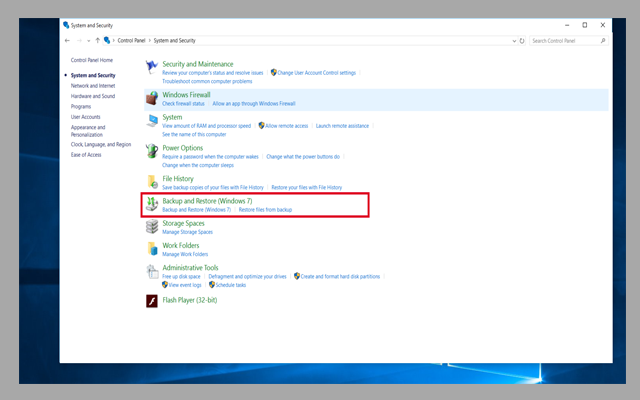
Task: Select Hardware and Sound in the sidebar
Action: tap(93, 96)
